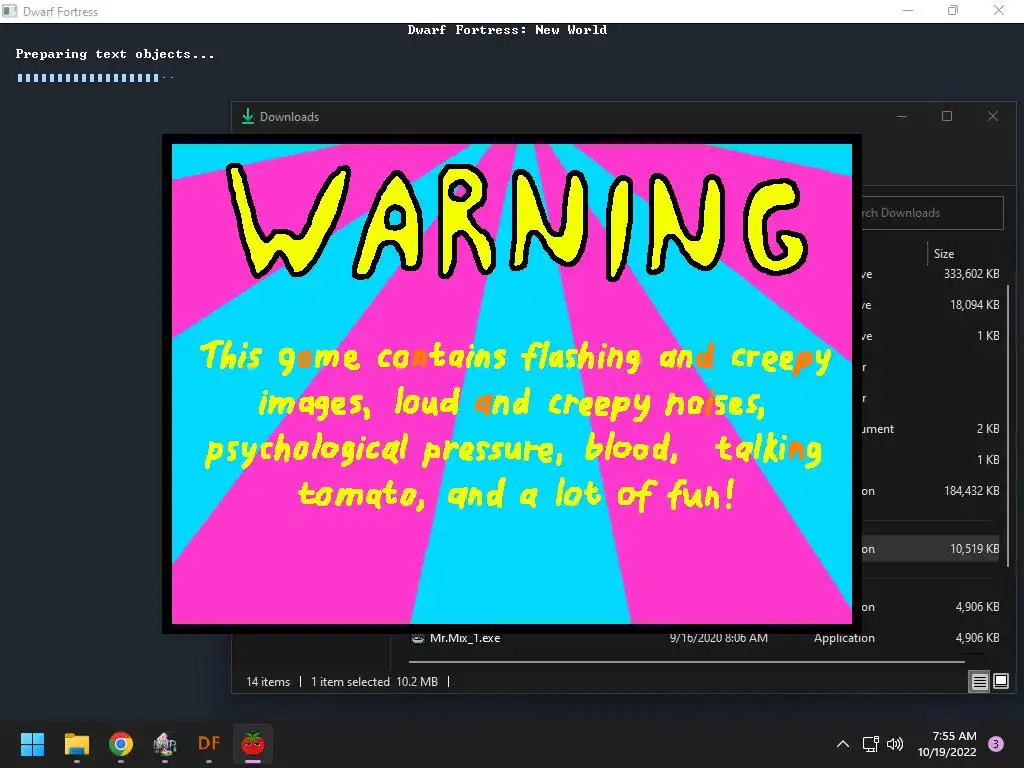Click the 333,602 KB size cell
Image resolution: width=1024 pixels, height=768 pixels.
[x=971, y=274]
